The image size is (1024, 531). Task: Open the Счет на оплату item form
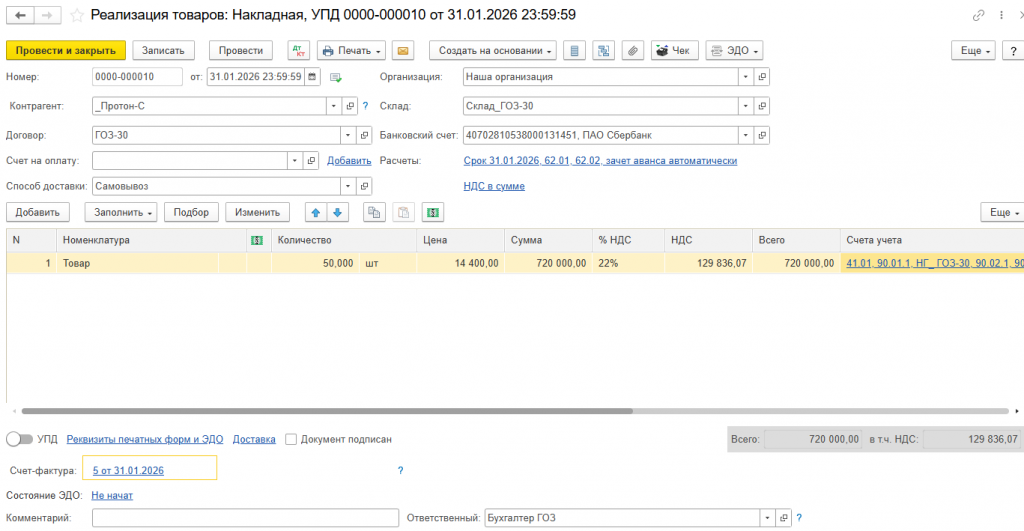click(312, 161)
